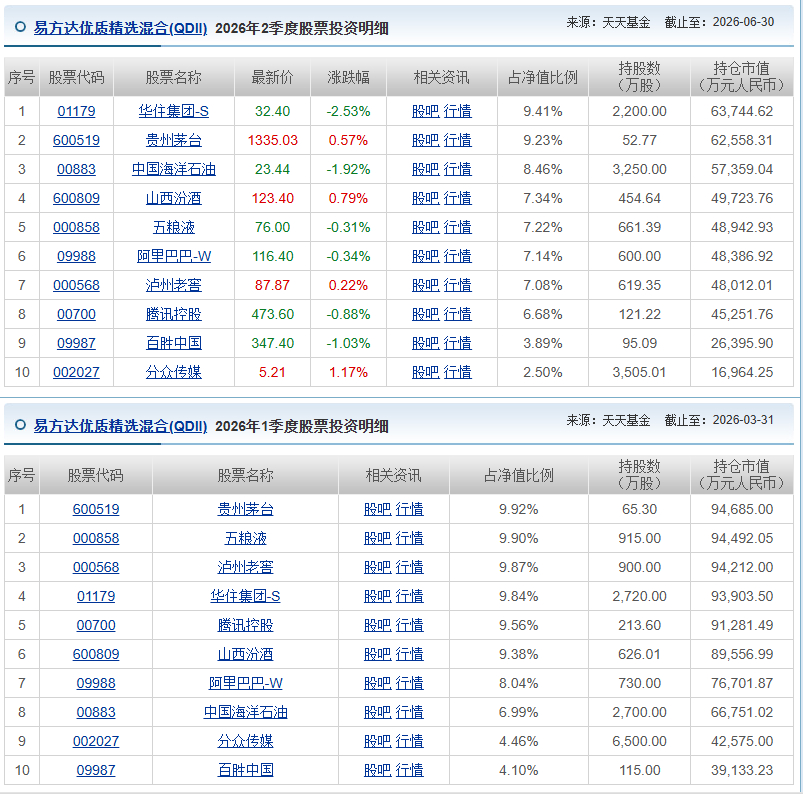Select 持仓市值 value 63,744.62
This screenshot has height=795, width=803.
coord(742,111)
